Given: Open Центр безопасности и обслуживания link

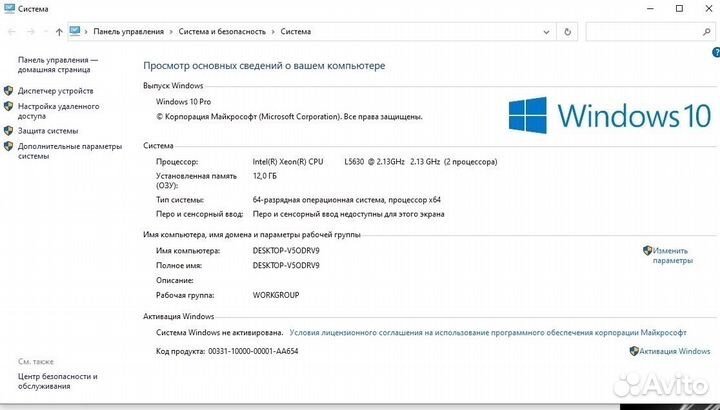Looking at the screenshot, I should [x=57, y=381].
